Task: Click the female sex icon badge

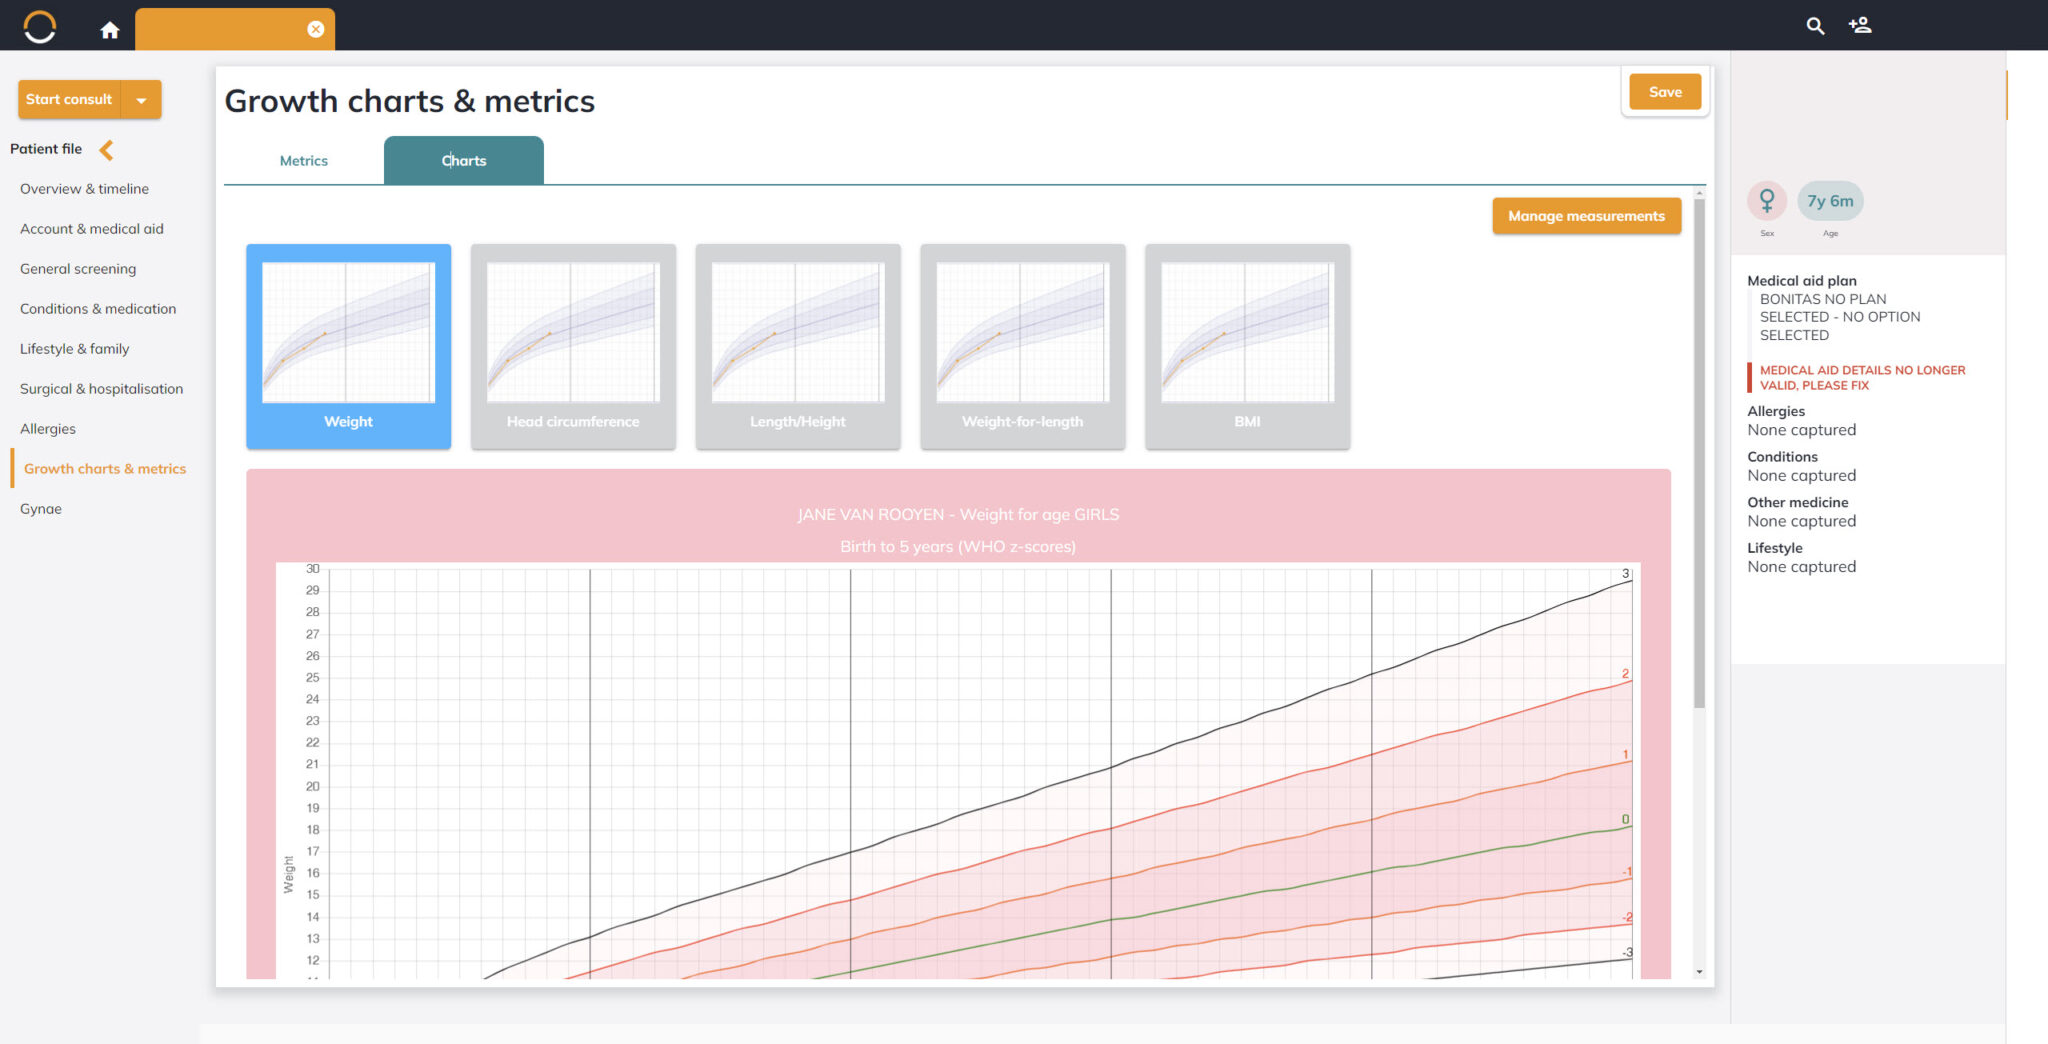Action: click(x=1767, y=201)
